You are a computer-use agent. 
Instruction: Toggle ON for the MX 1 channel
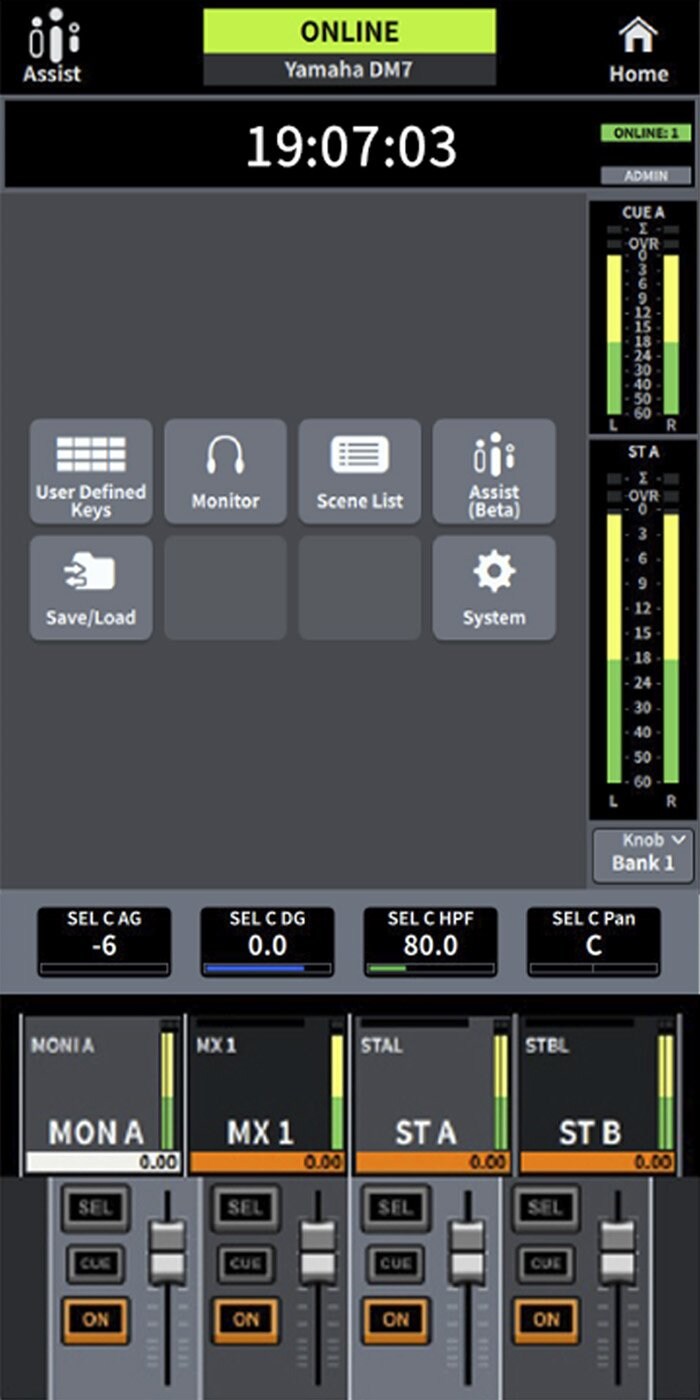coord(245,1319)
